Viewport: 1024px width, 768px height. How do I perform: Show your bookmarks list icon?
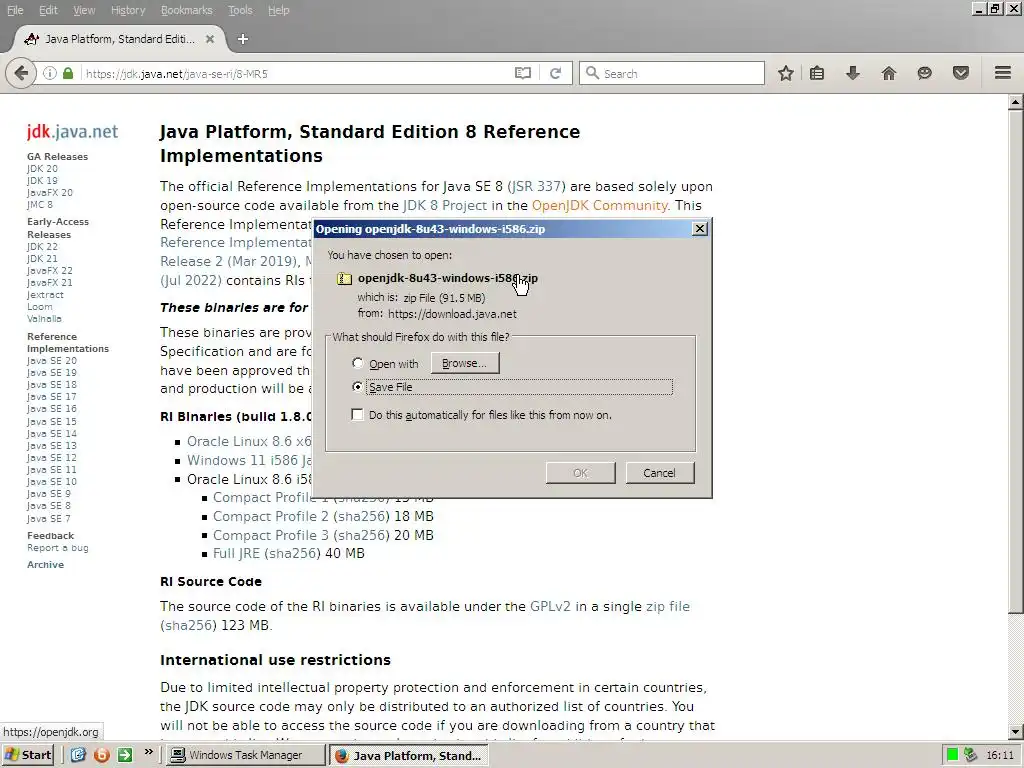(x=817, y=73)
